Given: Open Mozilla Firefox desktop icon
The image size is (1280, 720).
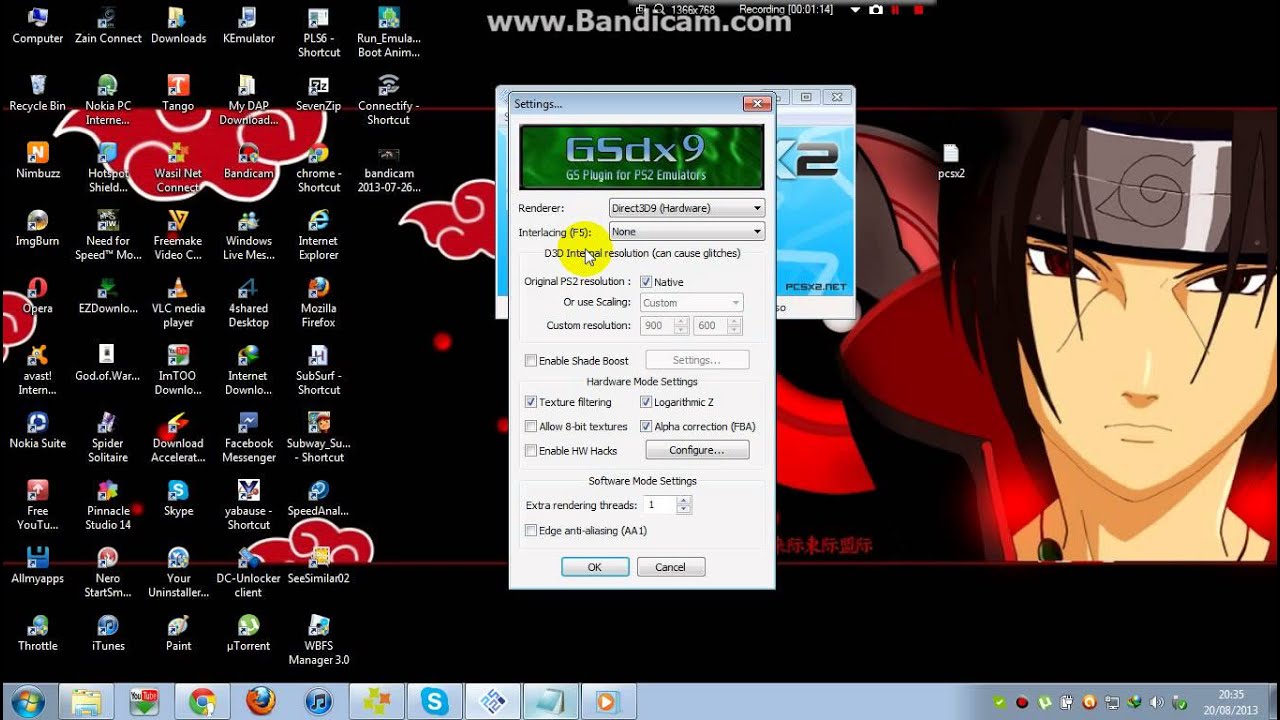Looking at the screenshot, I should pos(319,302).
